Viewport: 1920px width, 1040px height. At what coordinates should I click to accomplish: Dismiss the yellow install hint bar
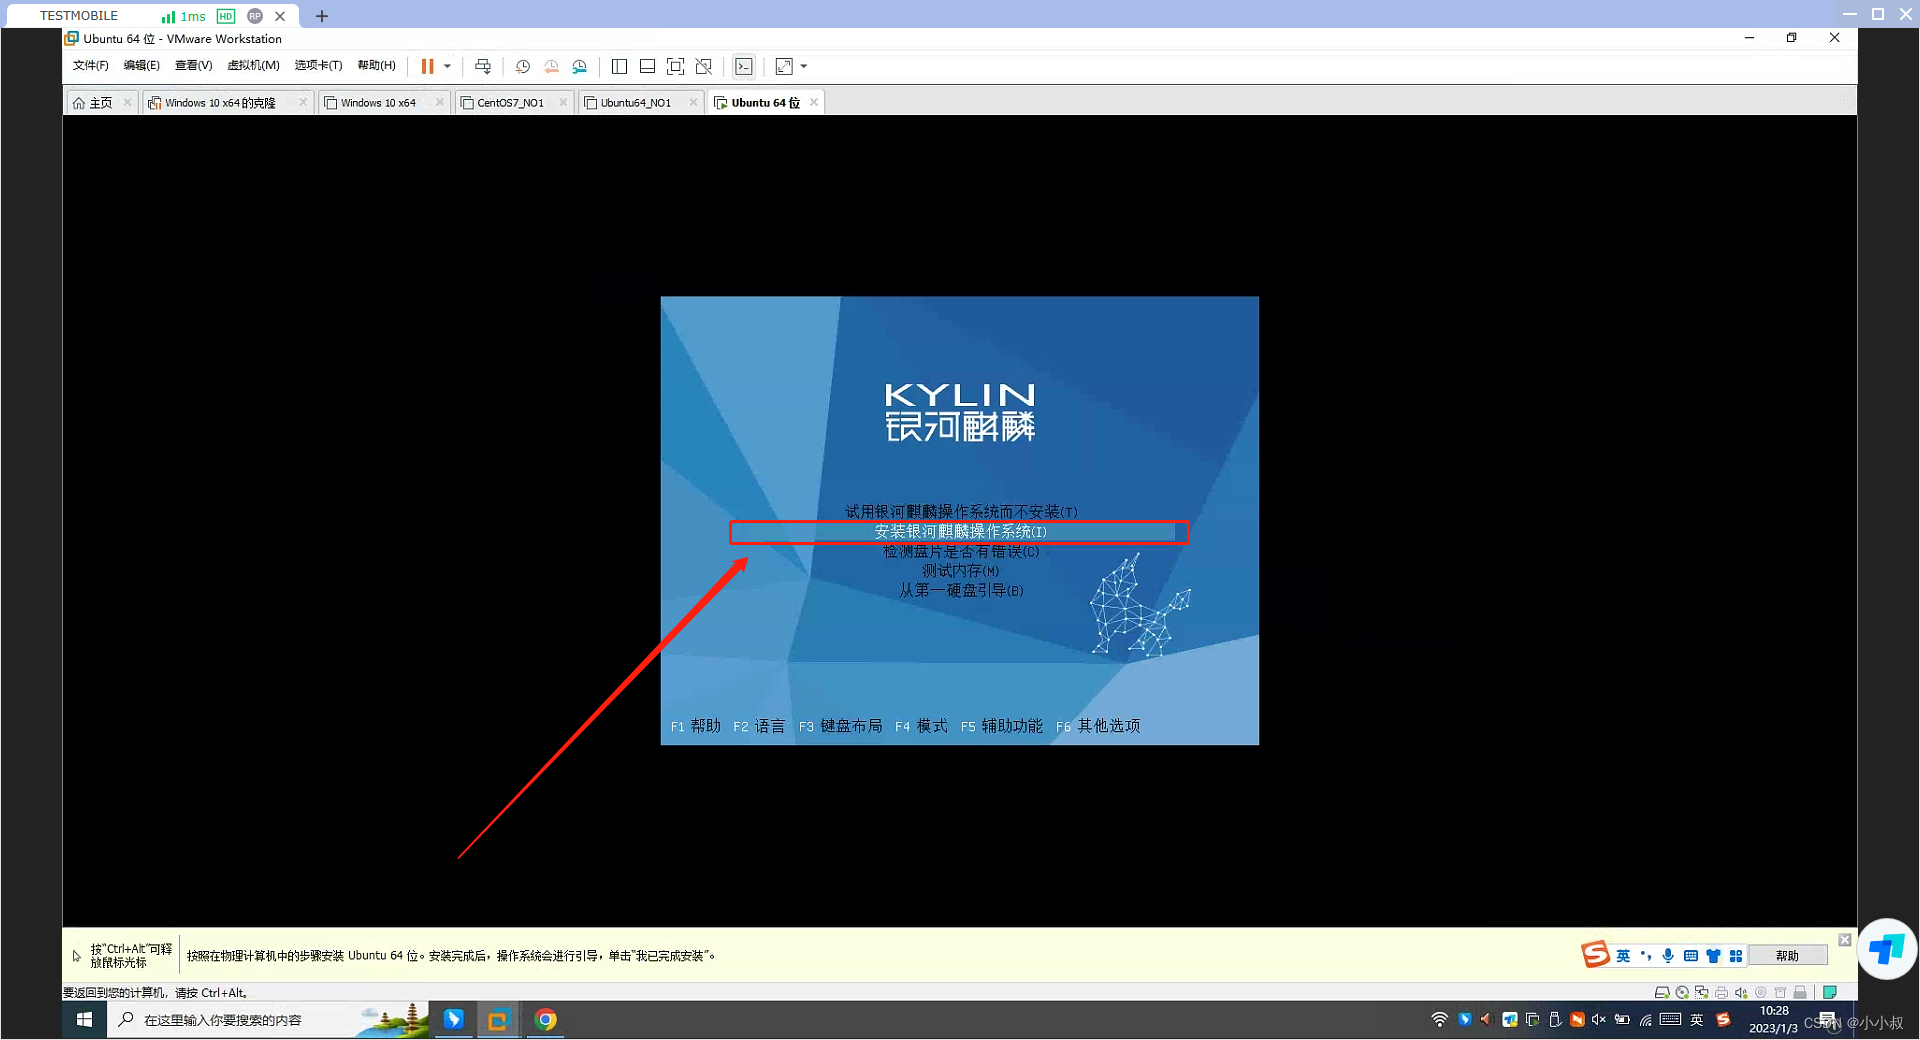click(1845, 940)
